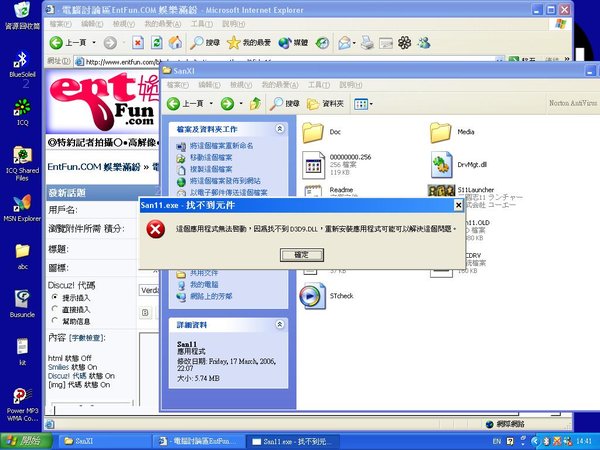This screenshot has height=450, width=600.
Task: Select the DrvMgt.dll file
Action: pos(458,165)
